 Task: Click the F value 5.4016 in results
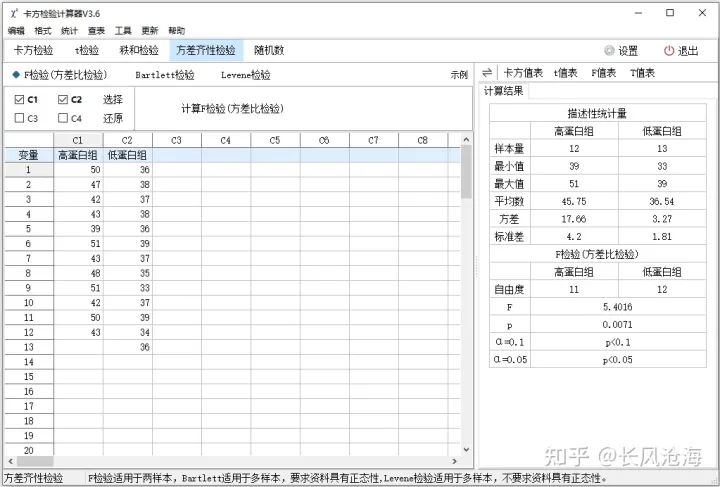pos(618,307)
